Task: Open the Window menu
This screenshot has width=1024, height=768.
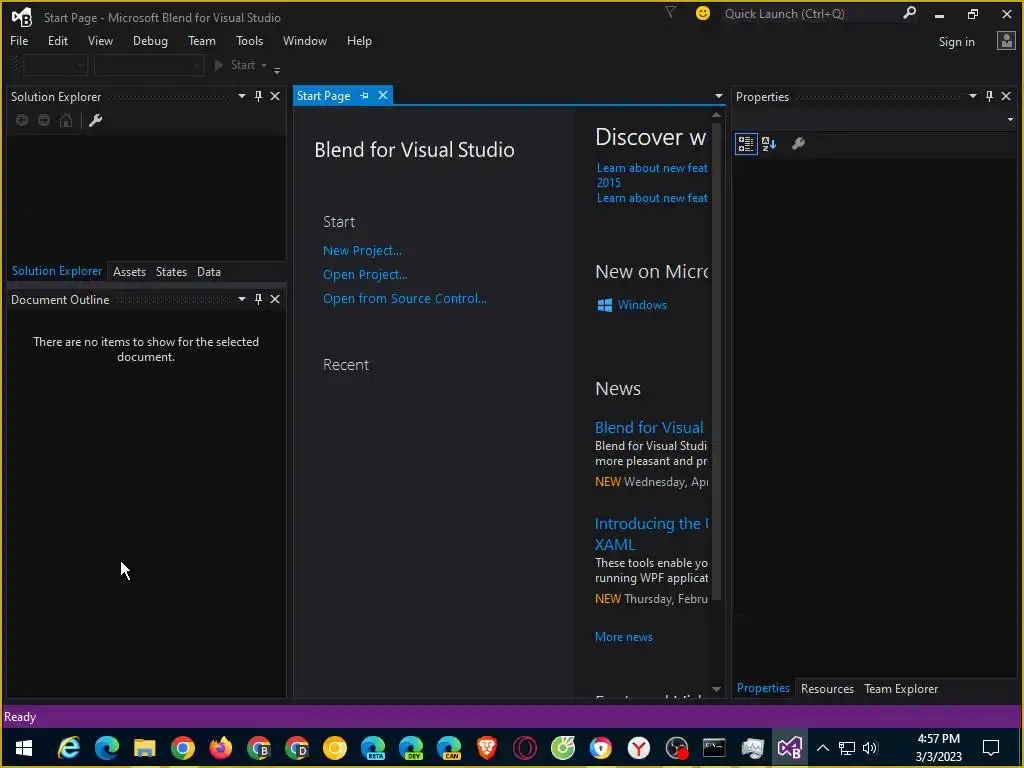Action: 305,40
